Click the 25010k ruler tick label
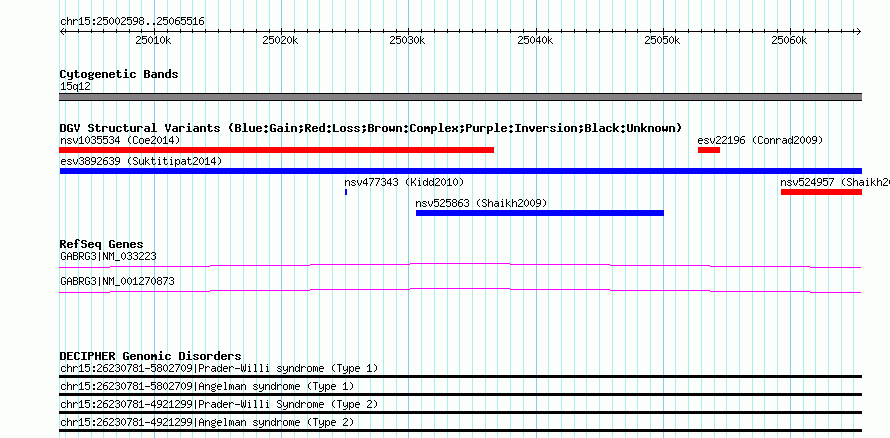890x438 pixels. click(x=154, y=40)
